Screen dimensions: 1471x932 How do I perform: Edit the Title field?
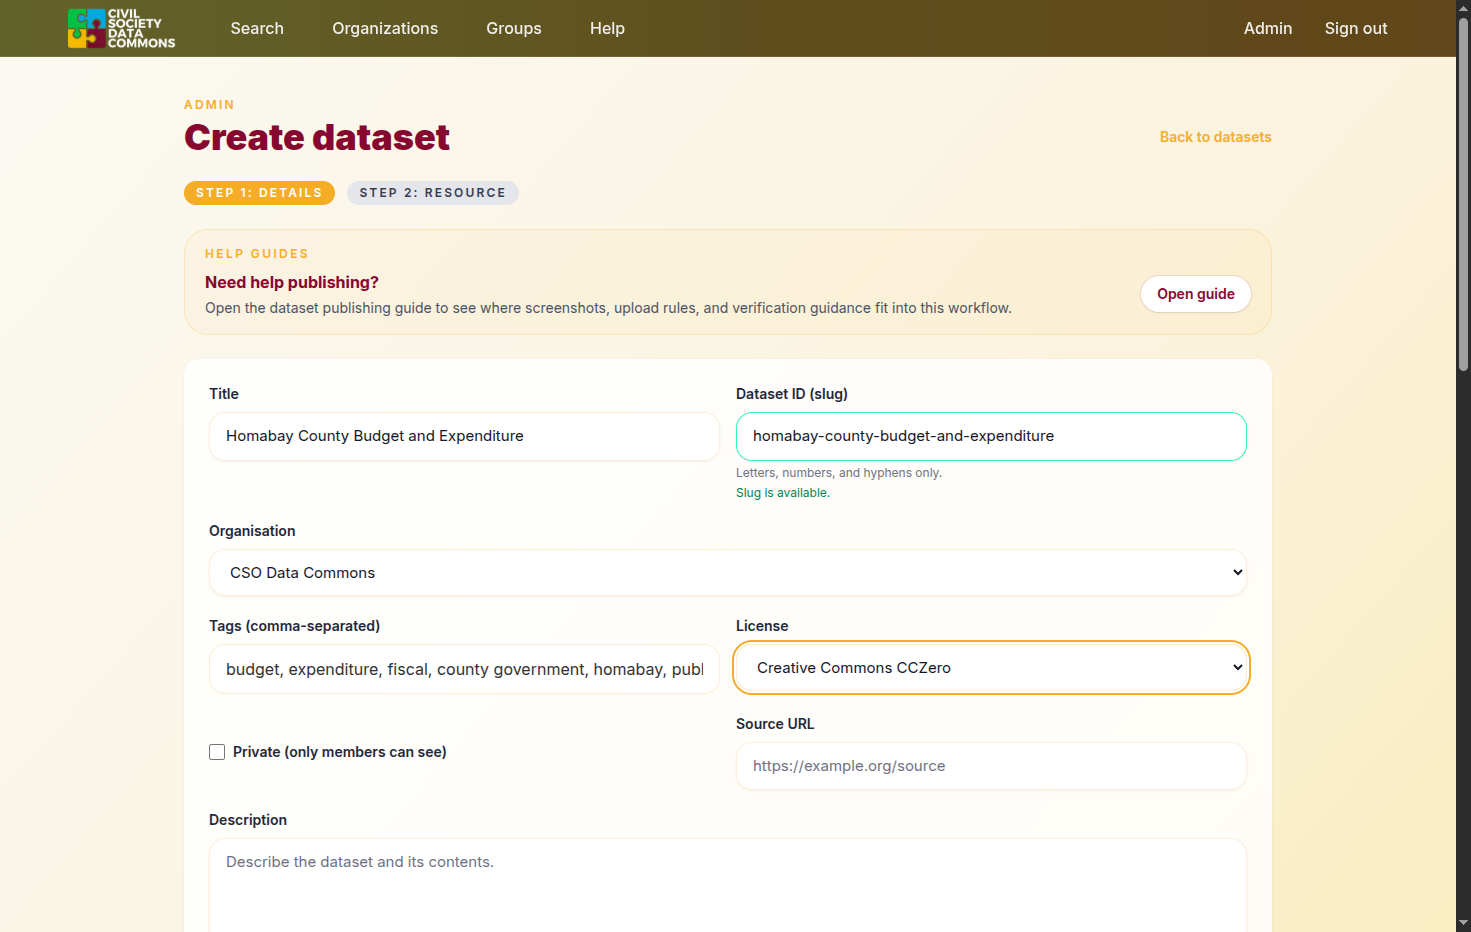coord(464,436)
